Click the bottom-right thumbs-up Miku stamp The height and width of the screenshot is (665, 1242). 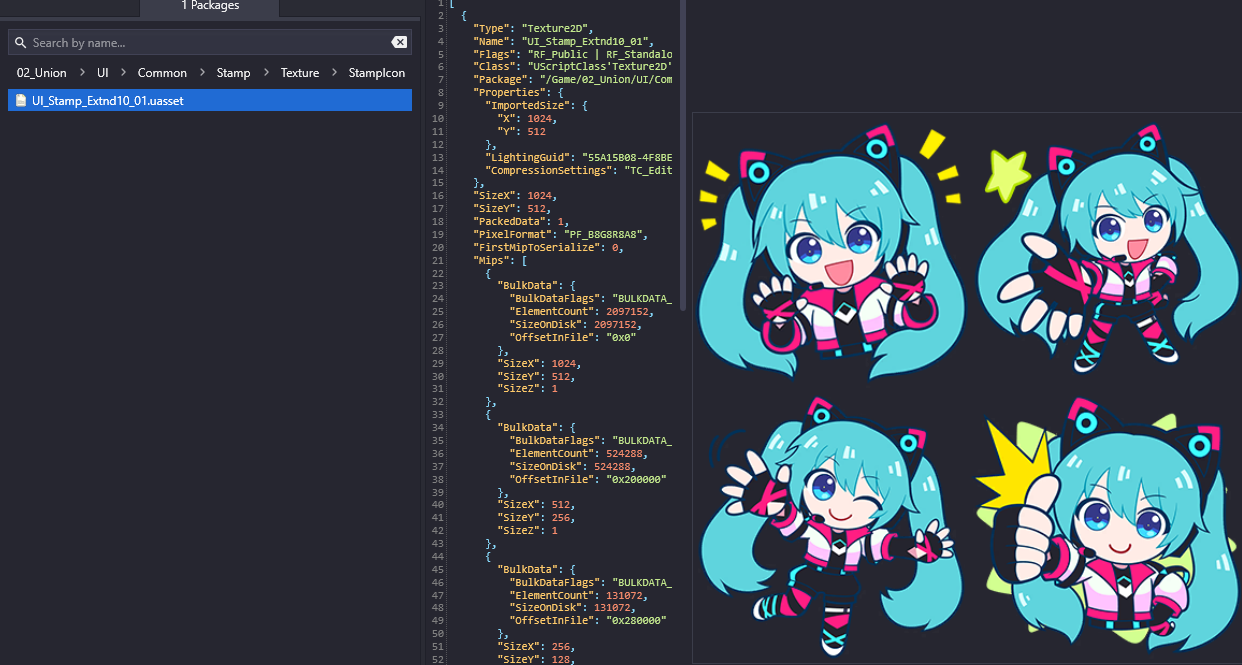[x=1108, y=525]
